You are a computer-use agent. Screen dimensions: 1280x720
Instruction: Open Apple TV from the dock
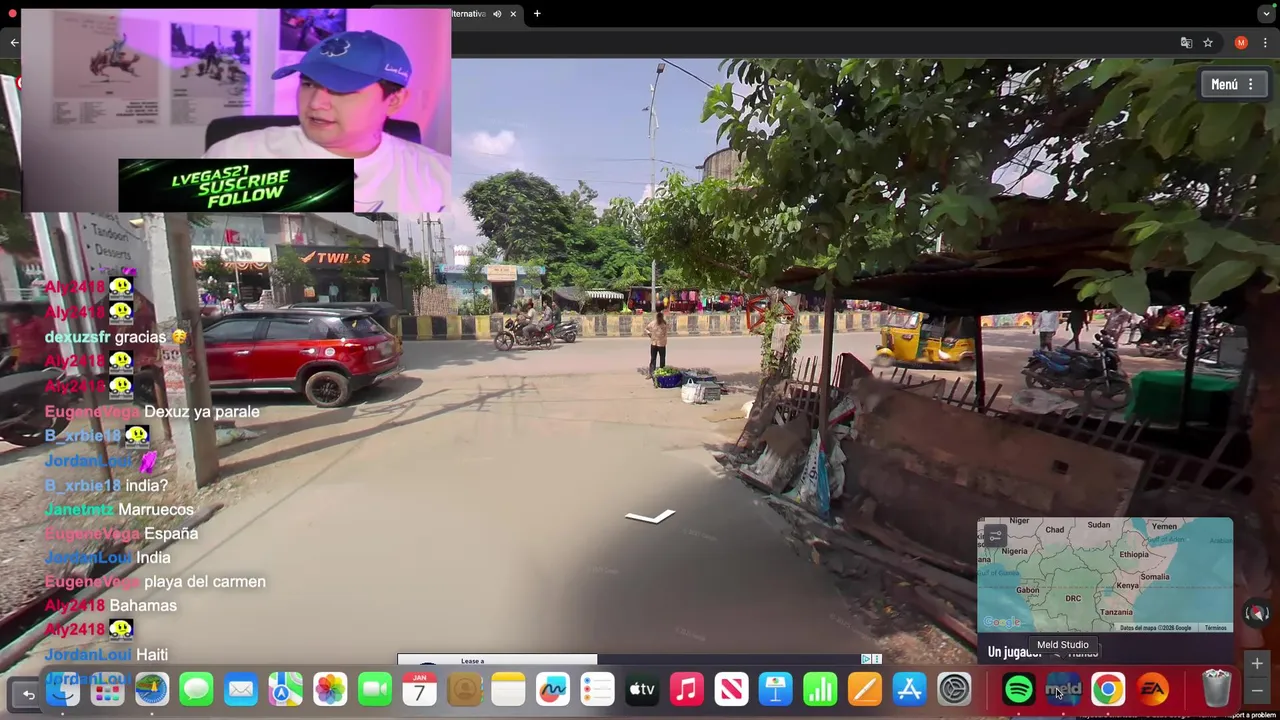tap(642, 690)
